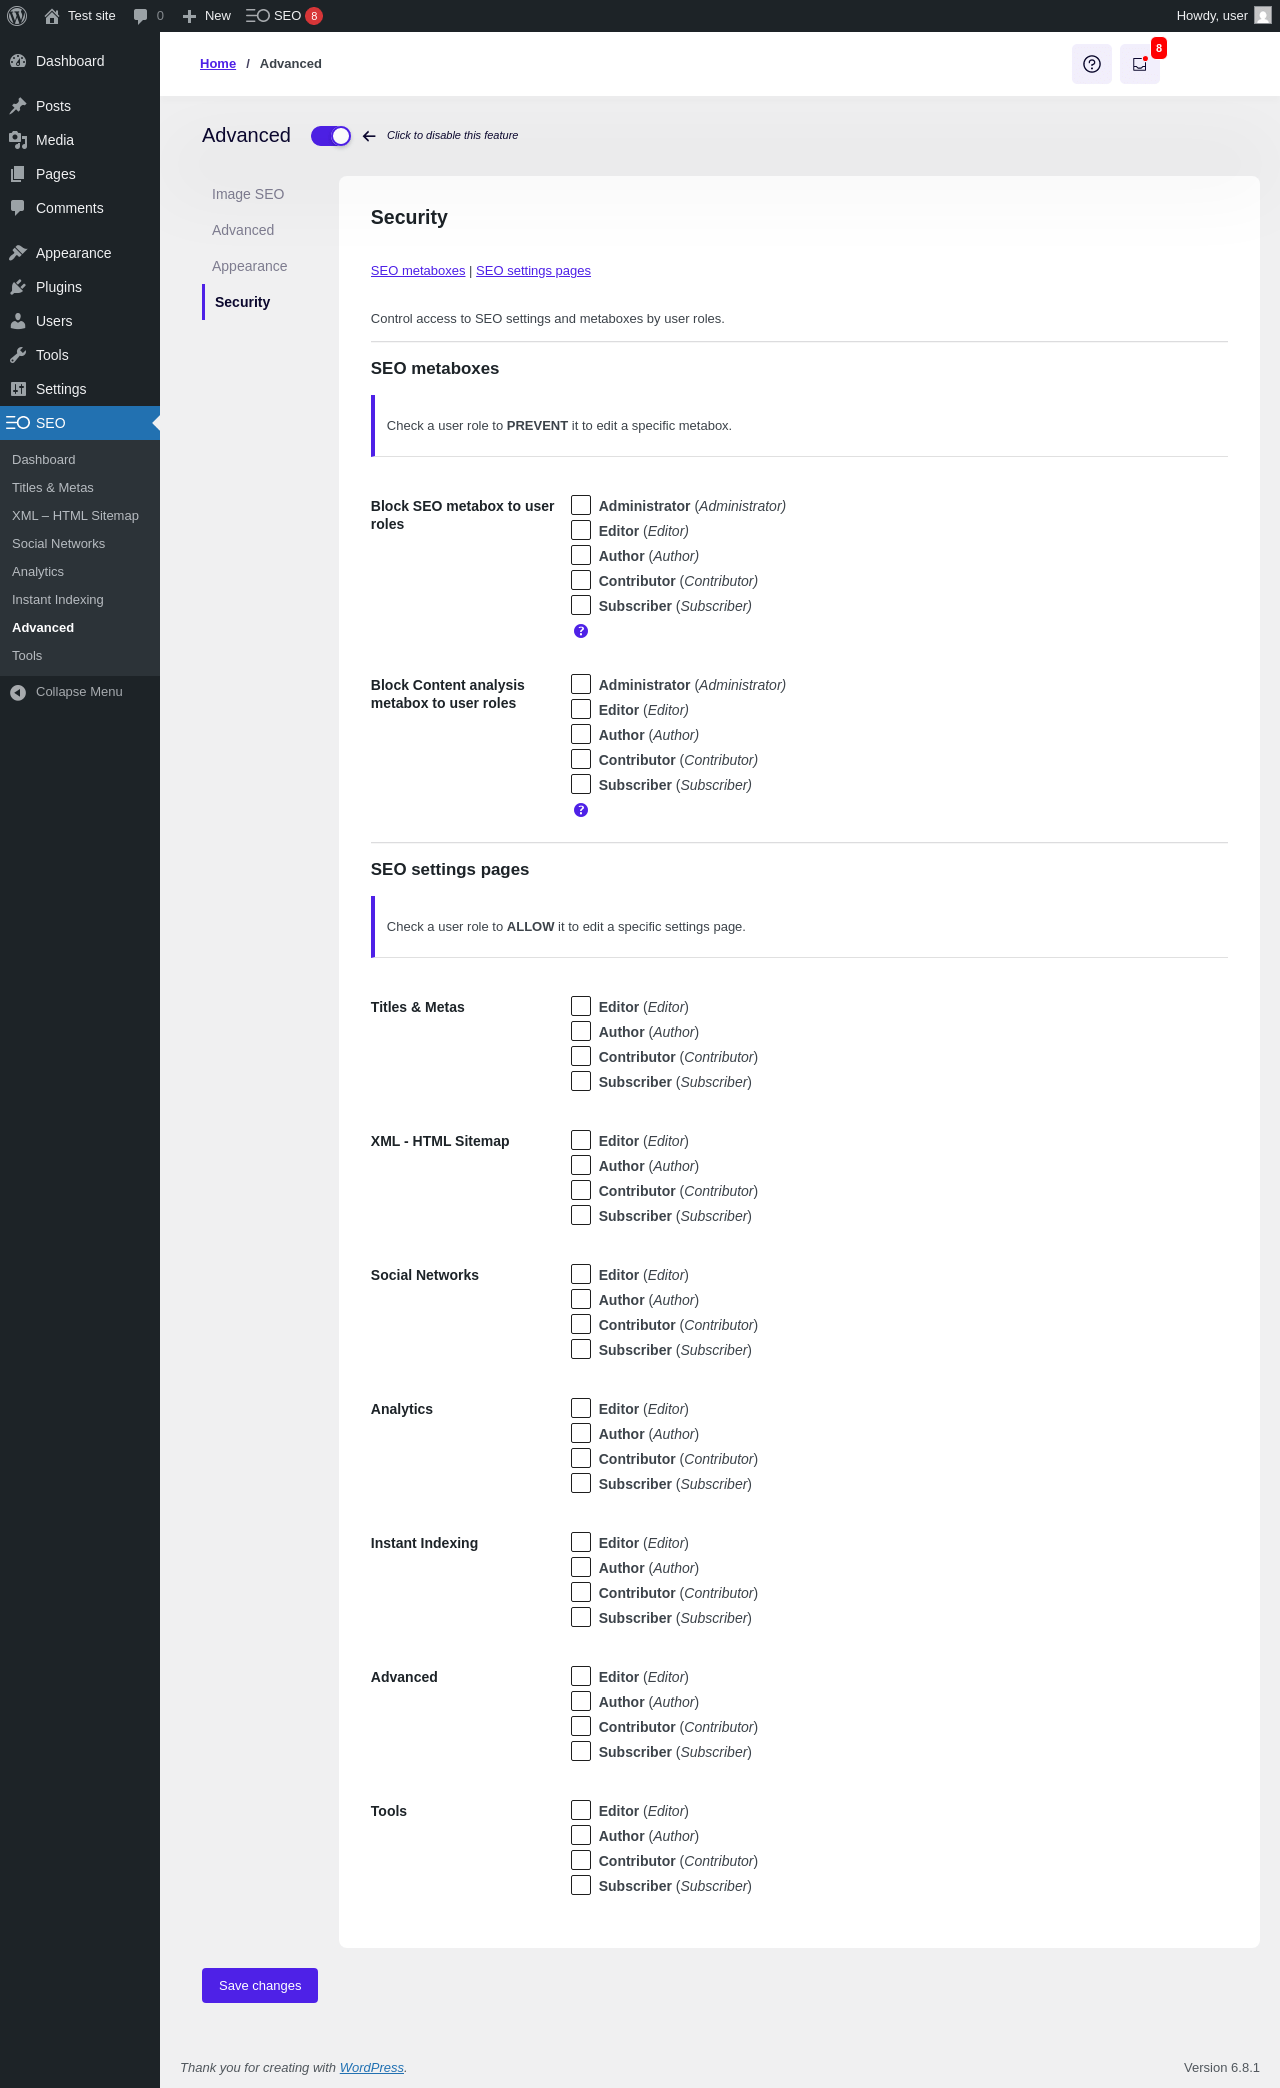
Task: Click the WordPress logo in admin bar
Action: pyautogui.click(x=17, y=16)
